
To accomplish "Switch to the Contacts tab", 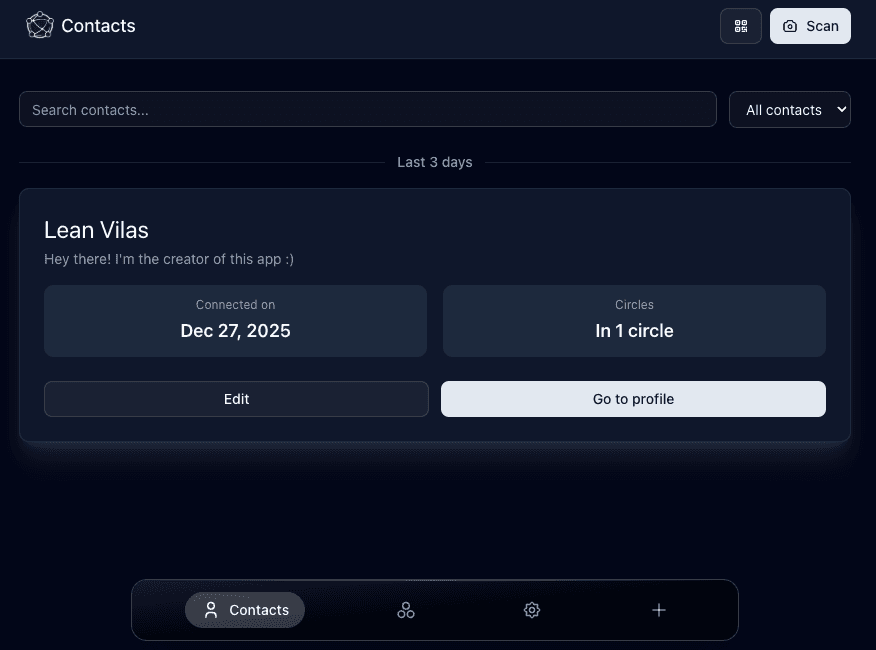I will pos(244,610).
